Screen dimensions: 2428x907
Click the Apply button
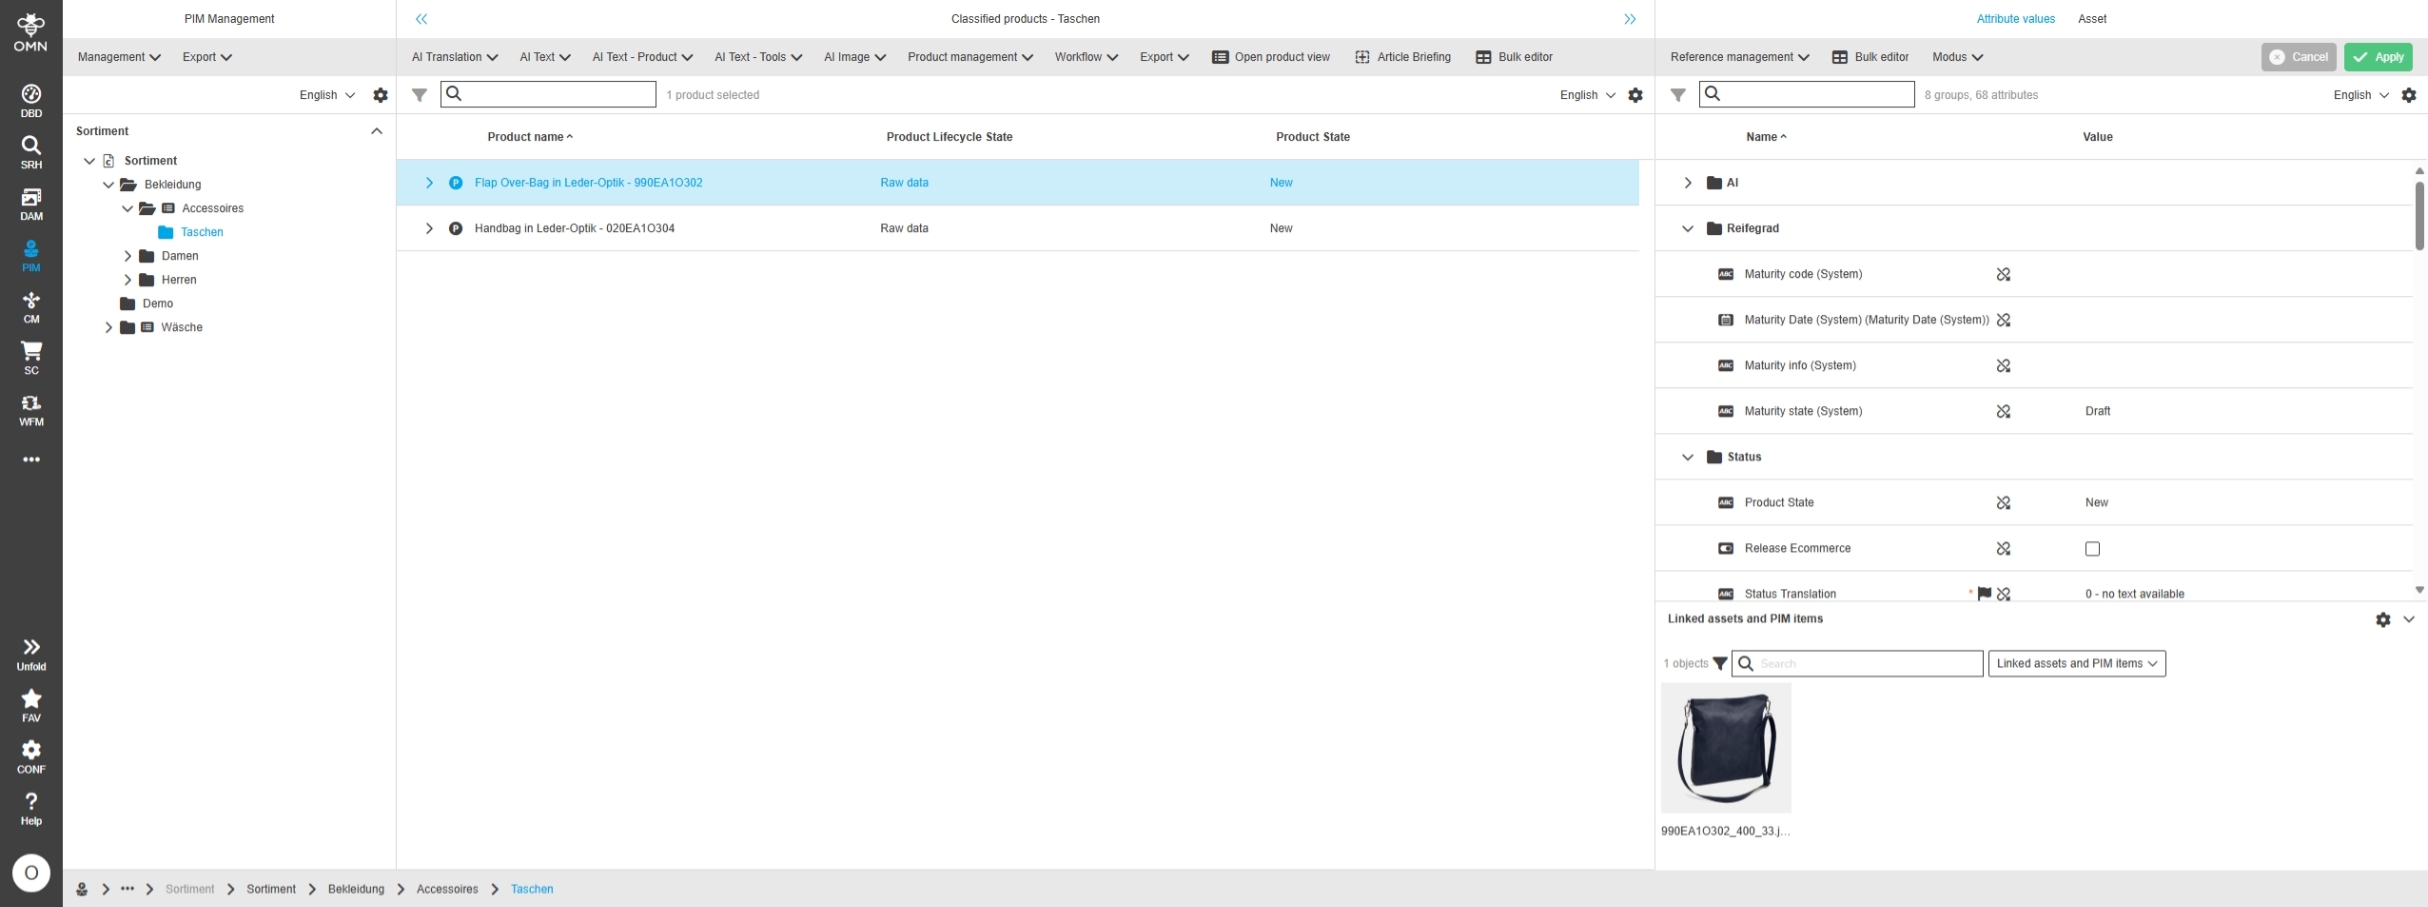(2378, 57)
